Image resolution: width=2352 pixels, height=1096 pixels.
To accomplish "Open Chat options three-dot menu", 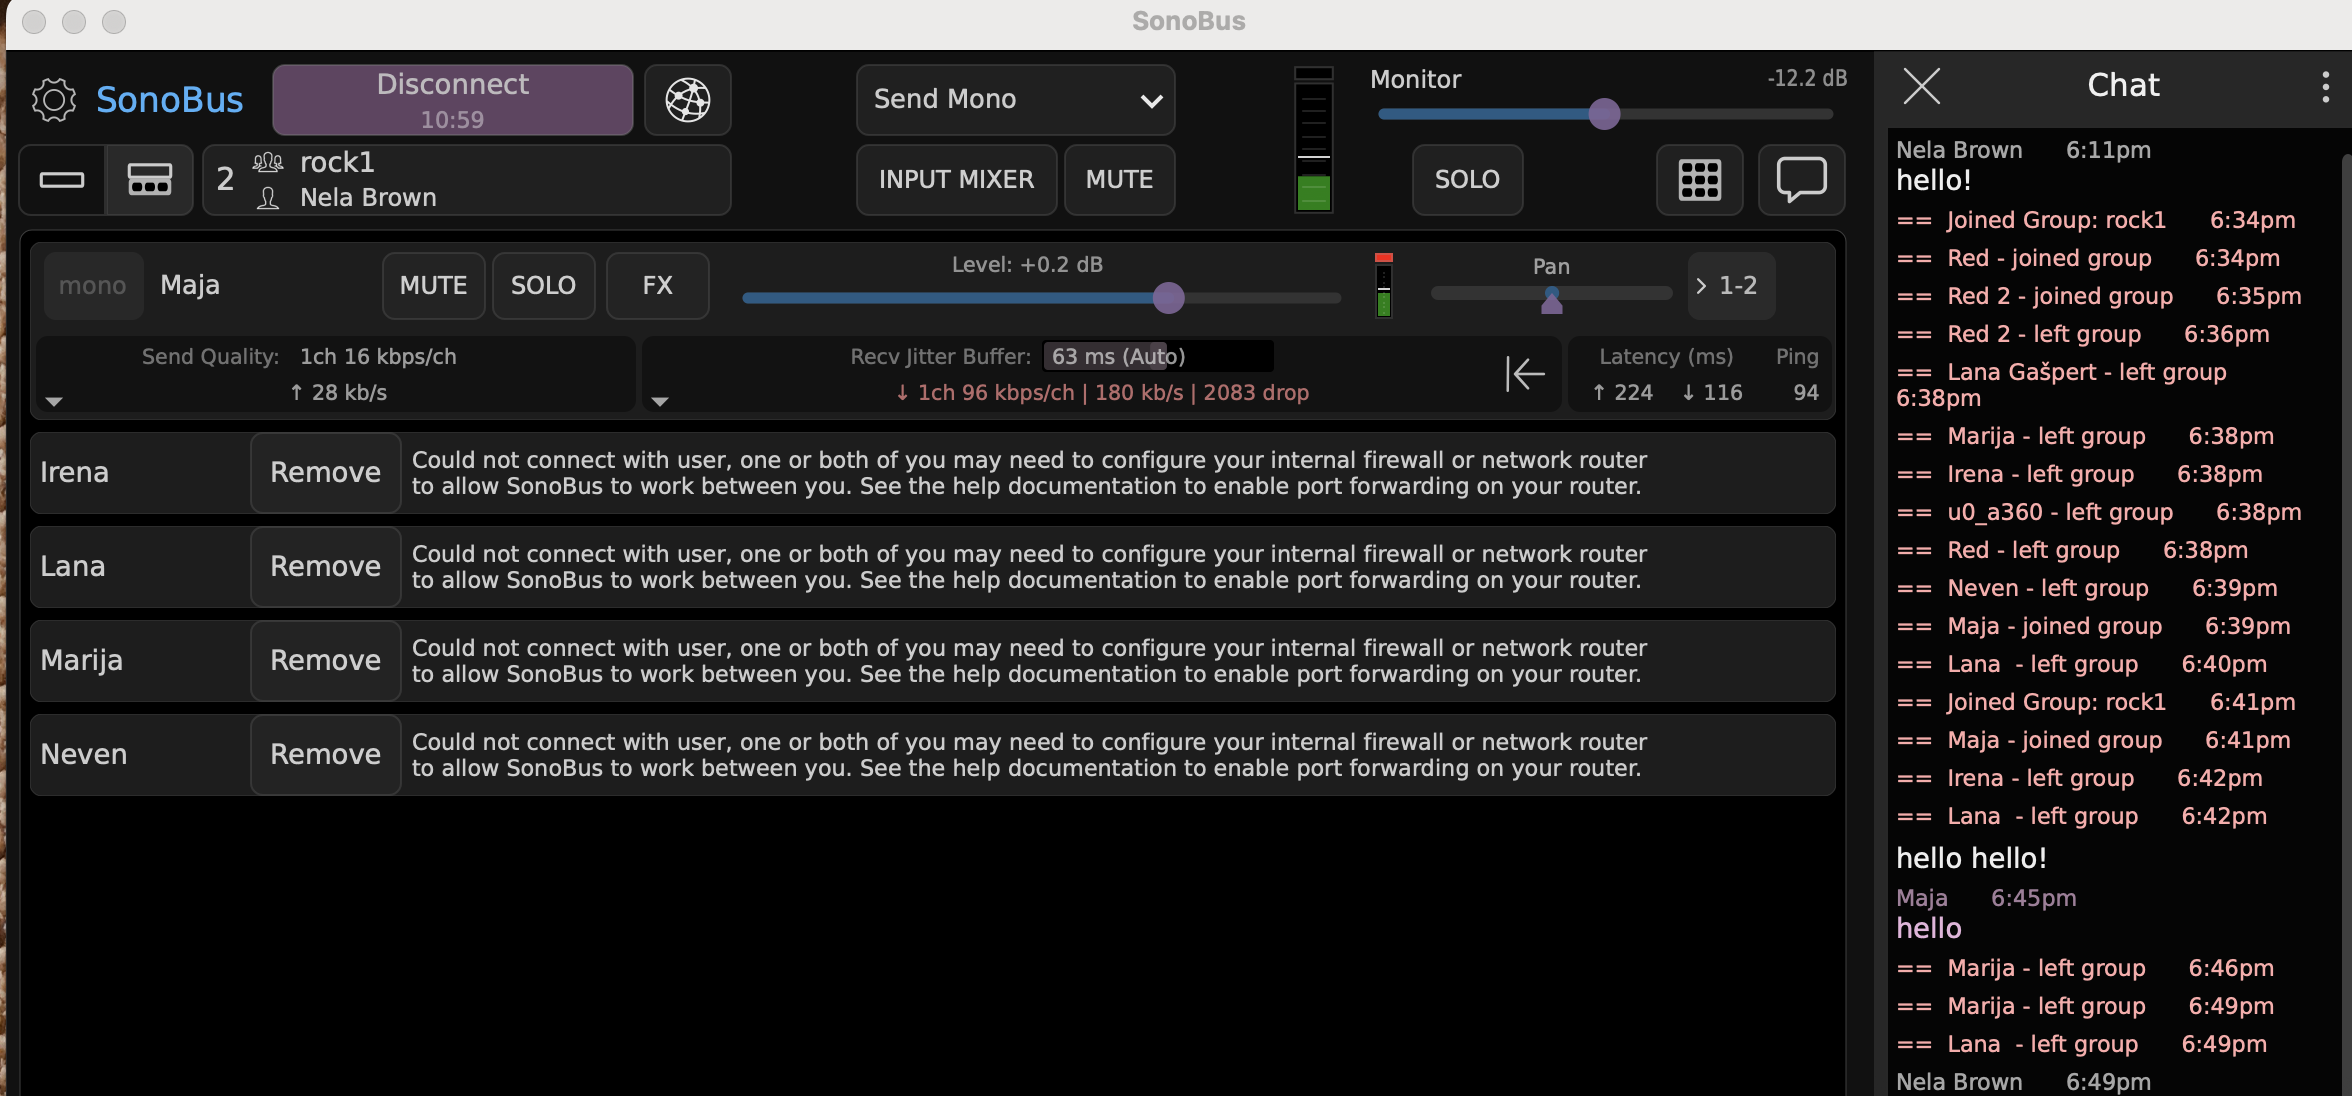I will point(2325,86).
